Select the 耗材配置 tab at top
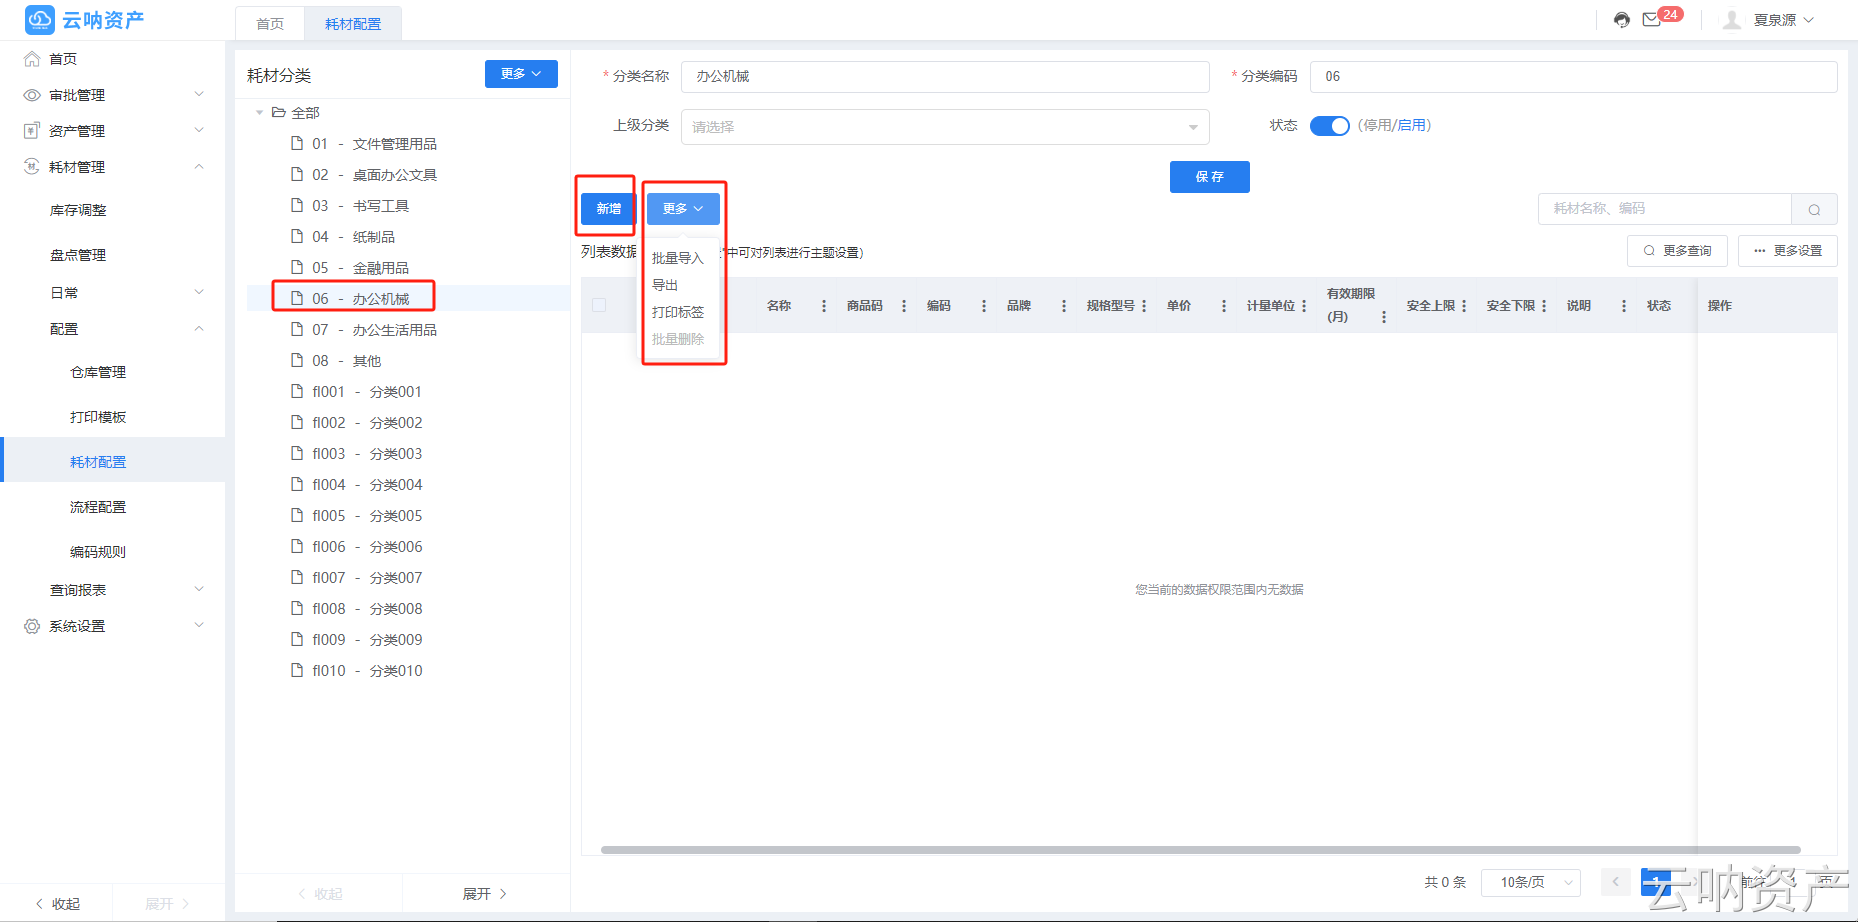 (x=353, y=24)
